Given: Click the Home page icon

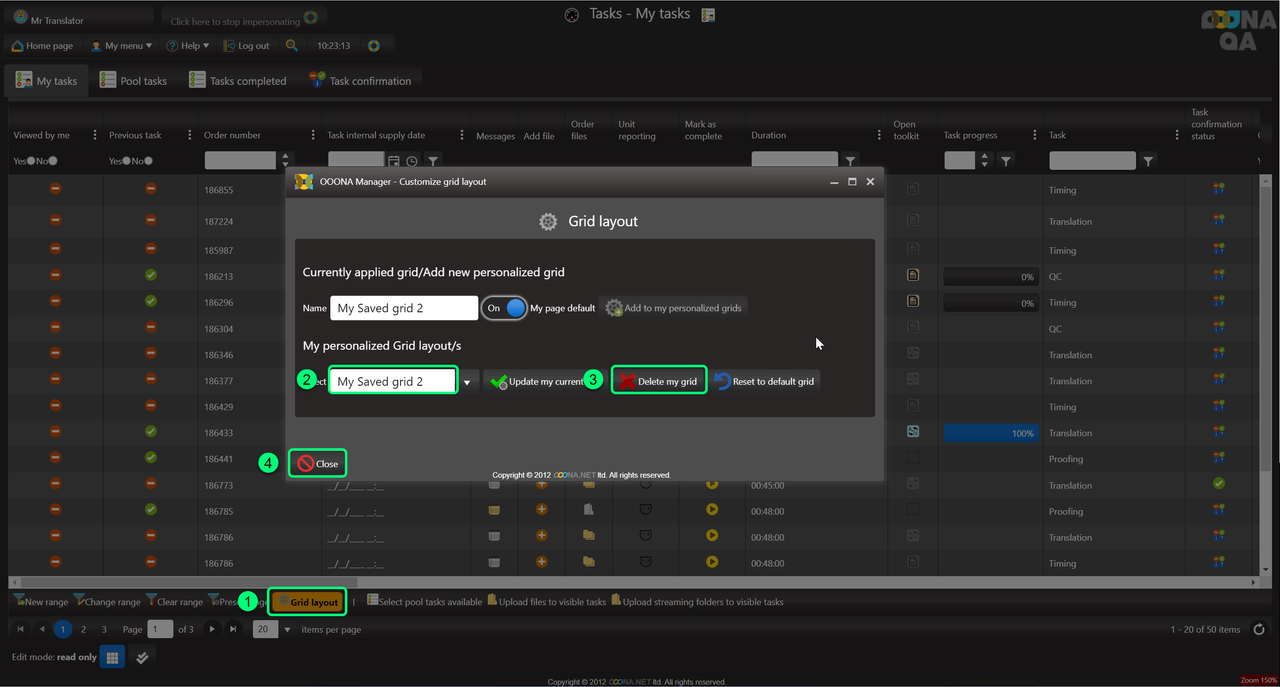Looking at the screenshot, I should (x=18, y=46).
